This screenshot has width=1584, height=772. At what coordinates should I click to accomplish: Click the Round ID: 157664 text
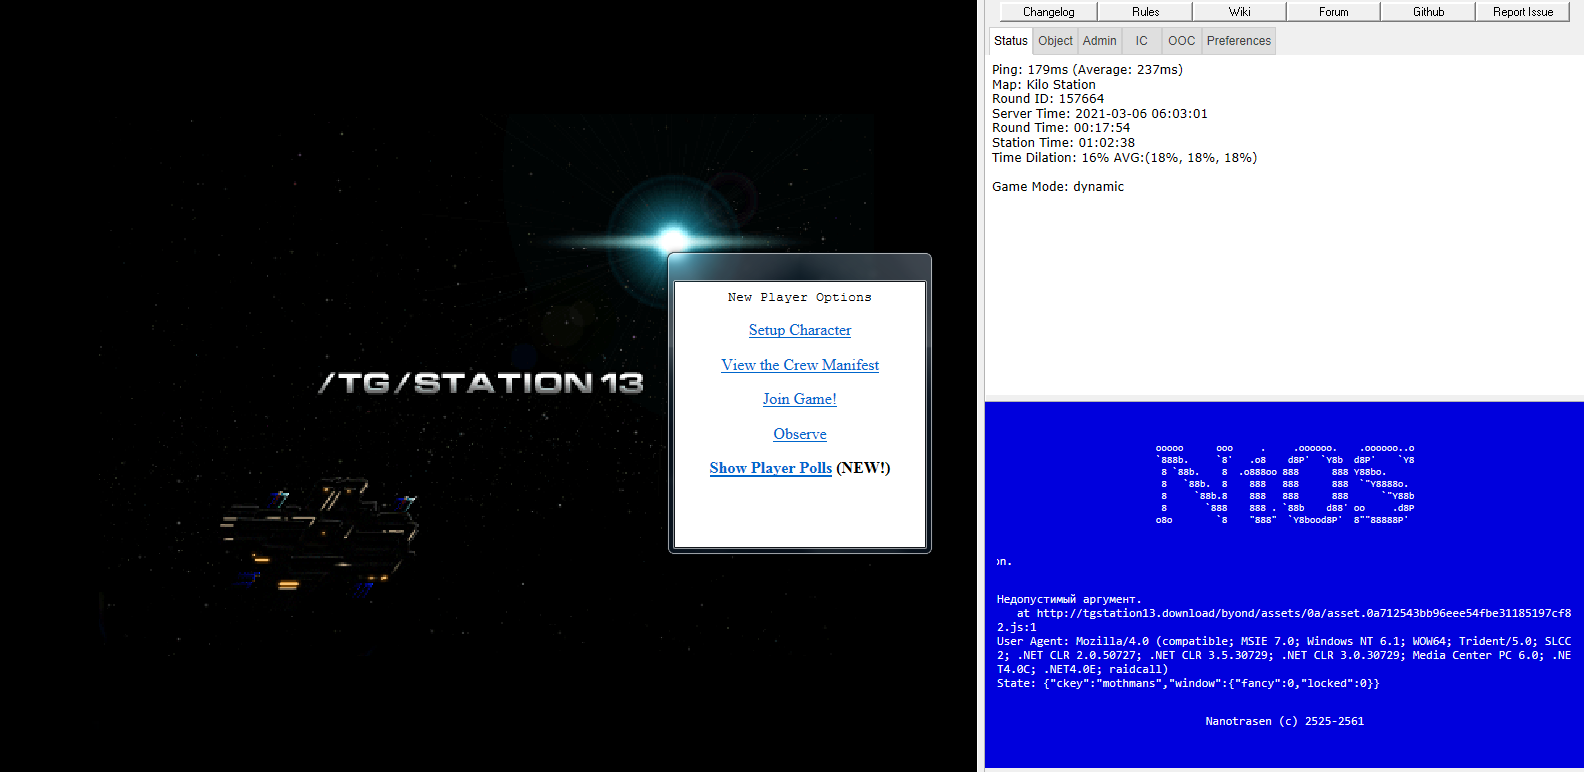click(1048, 99)
